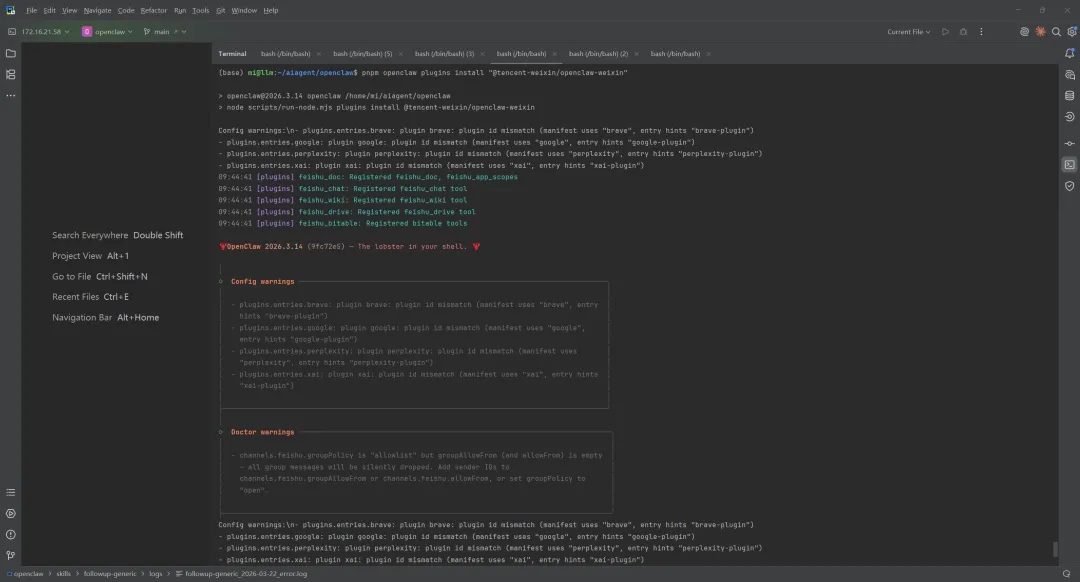Switch to bash (/bin/bash) (3) tab
The image size is (1080, 582).
click(x=444, y=54)
